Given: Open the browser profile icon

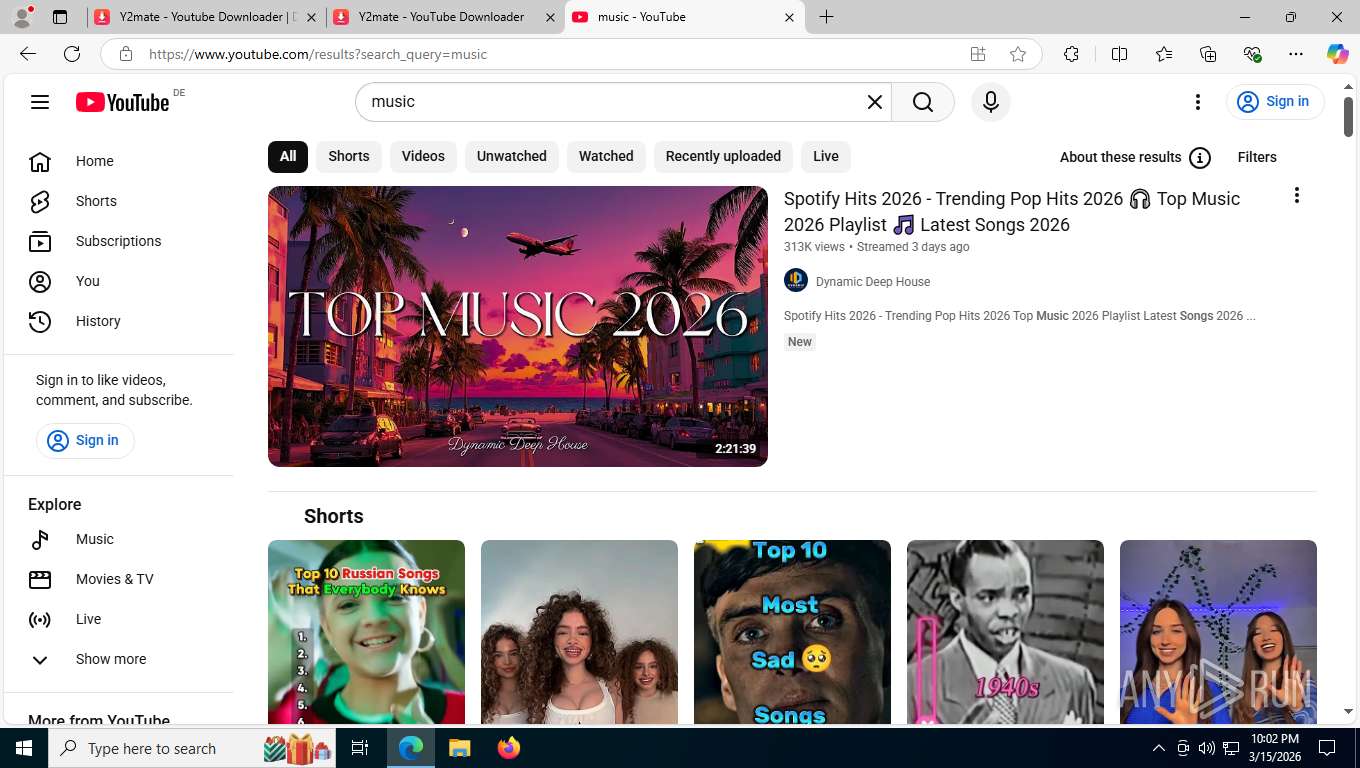Looking at the screenshot, I should coord(22,17).
